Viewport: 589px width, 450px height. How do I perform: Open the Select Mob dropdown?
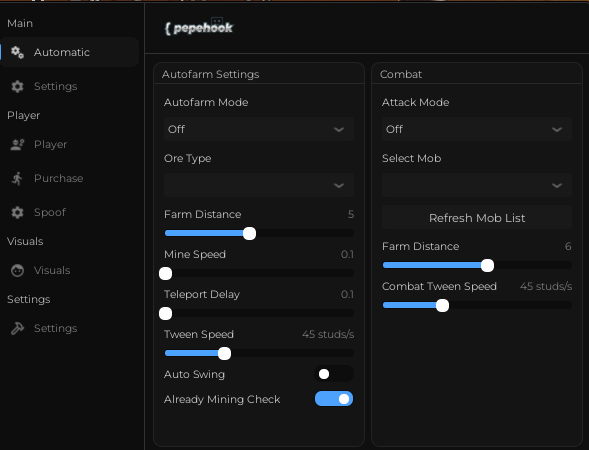point(477,185)
